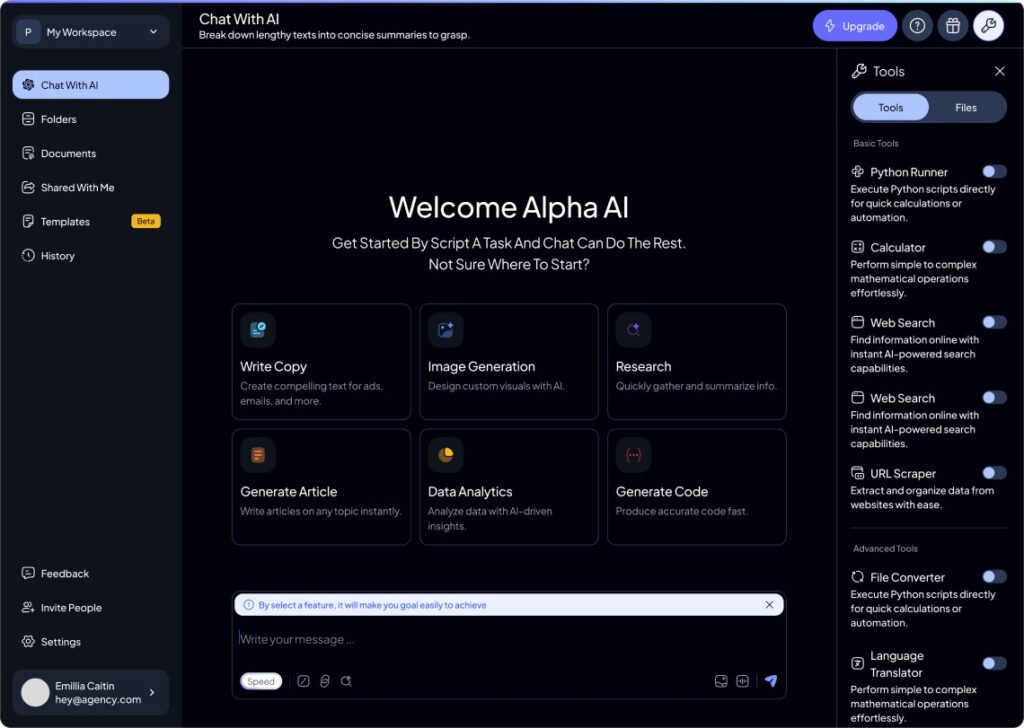
Task: Click the voice waveform input icon
Action: tap(742, 681)
